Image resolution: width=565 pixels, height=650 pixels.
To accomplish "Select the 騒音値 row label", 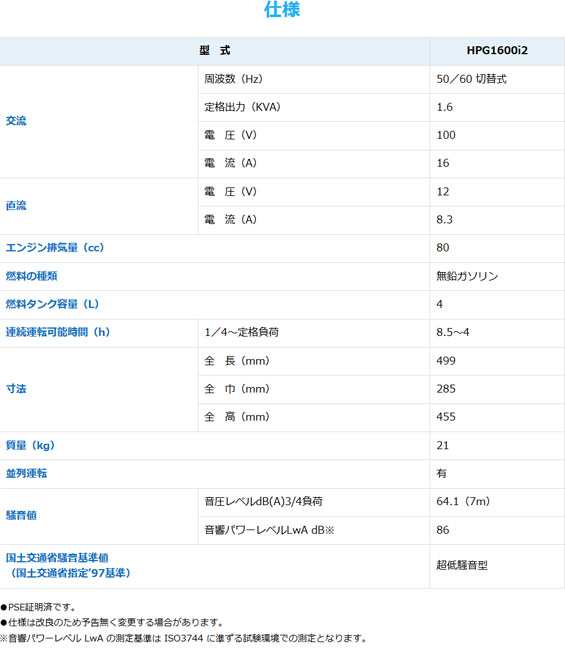I will pos(21,516).
